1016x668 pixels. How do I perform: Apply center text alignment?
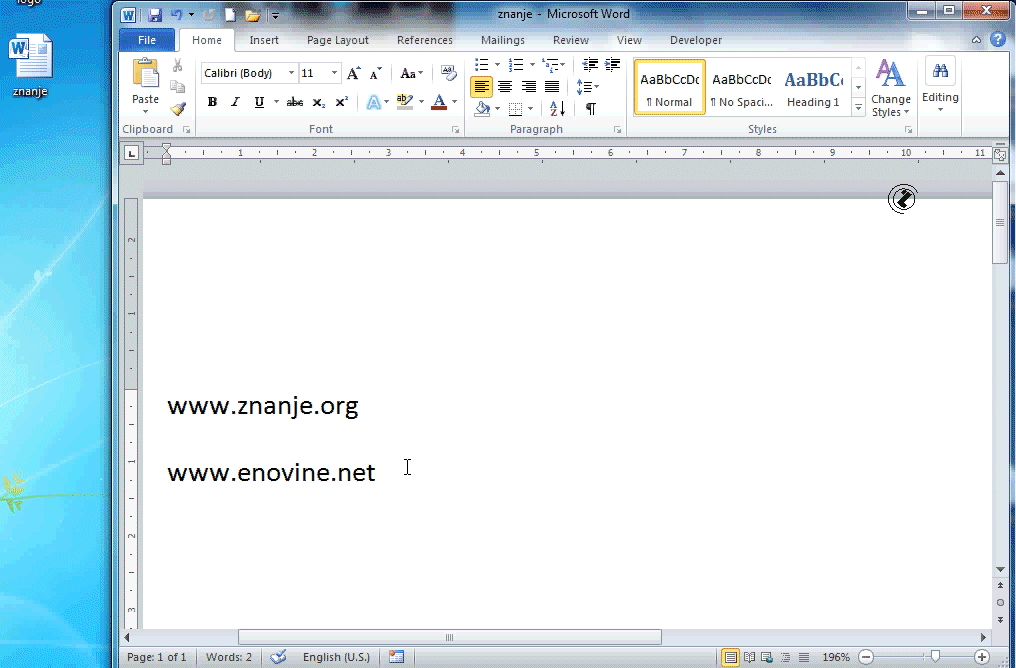[505, 87]
